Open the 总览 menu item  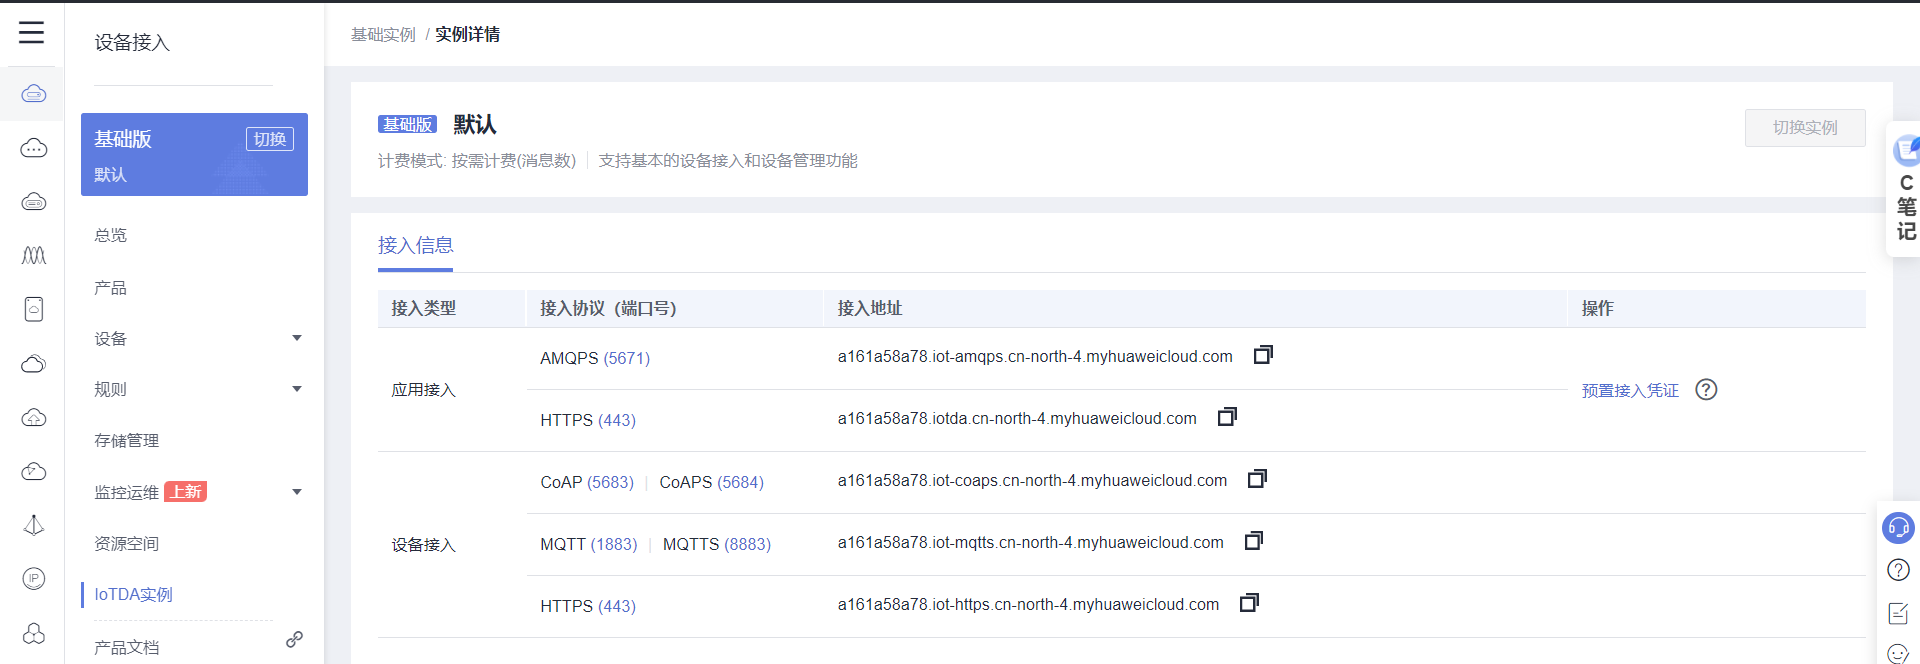[111, 235]
